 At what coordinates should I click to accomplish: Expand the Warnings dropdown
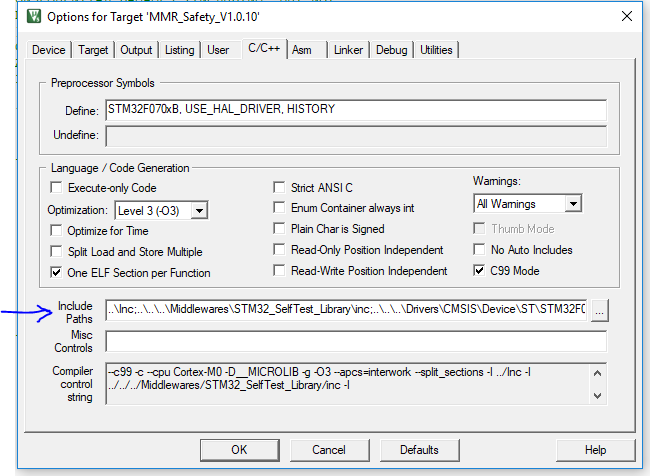573,204
